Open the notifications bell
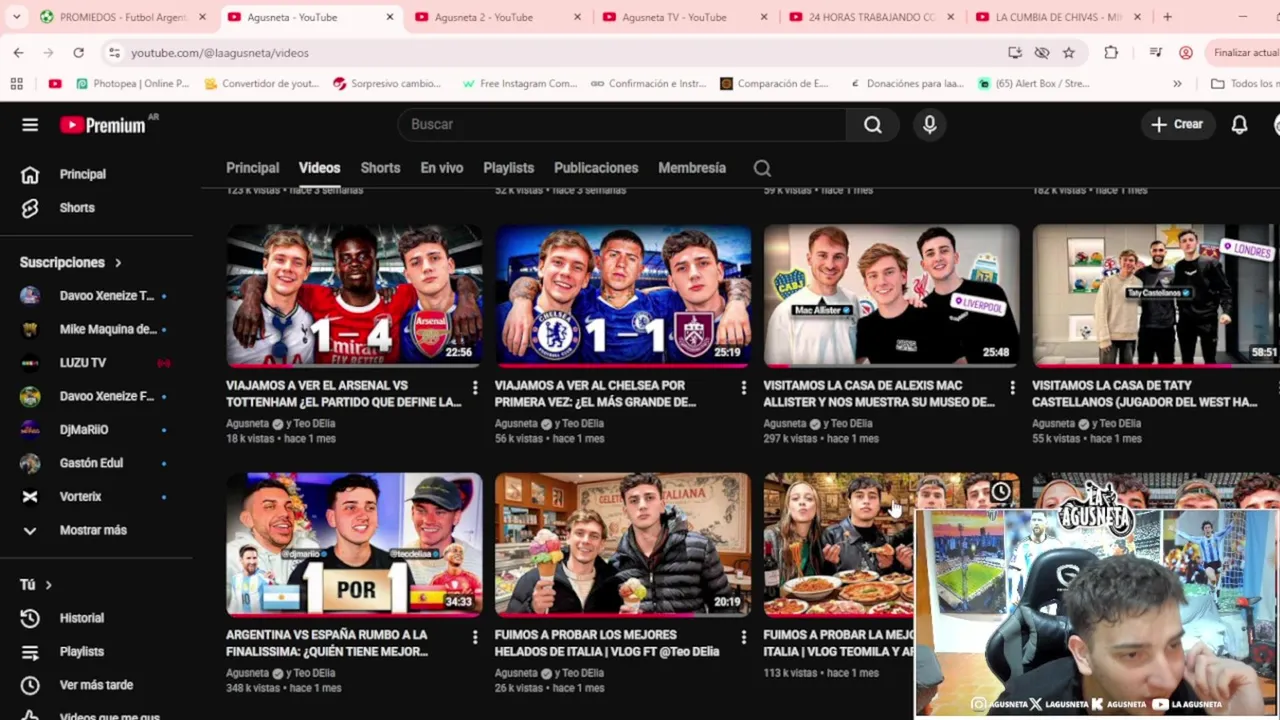Image resolution: width=1280 pixels, height=720 pixels. [x=1239, y=125]
